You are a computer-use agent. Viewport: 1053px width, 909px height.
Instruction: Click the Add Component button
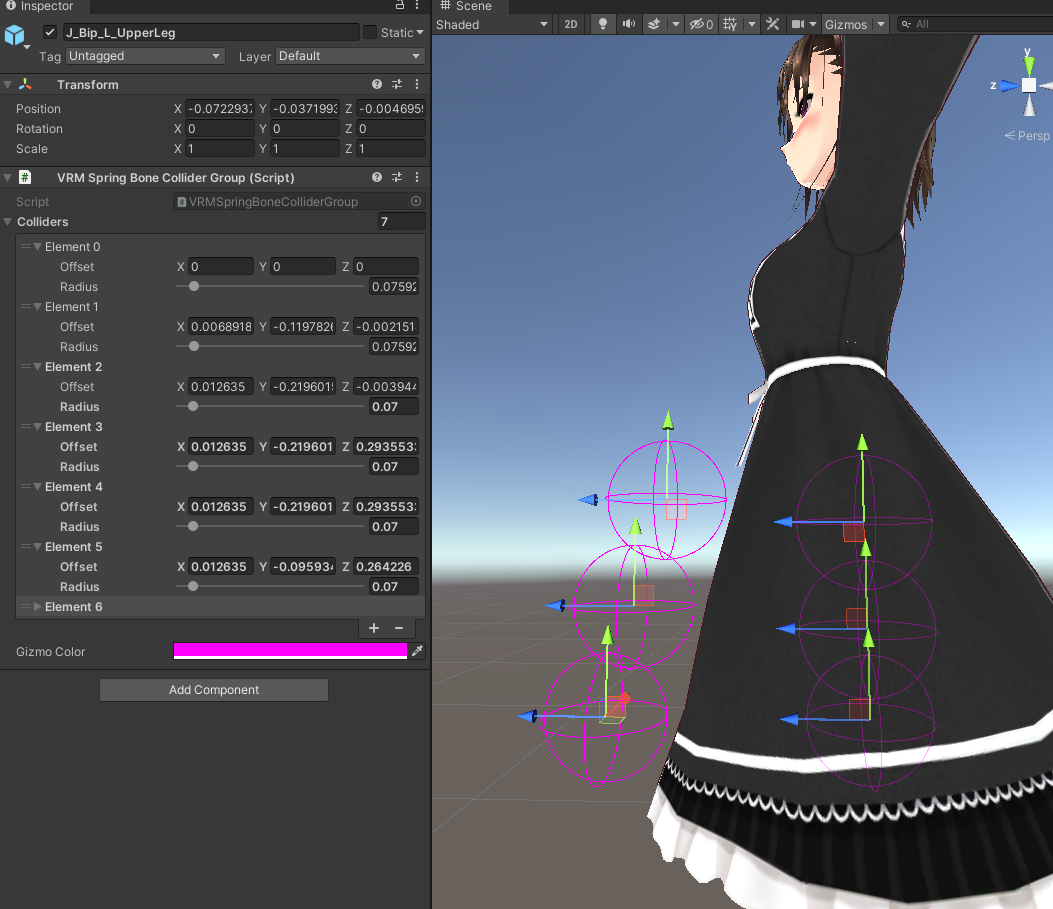pos(214,690)
